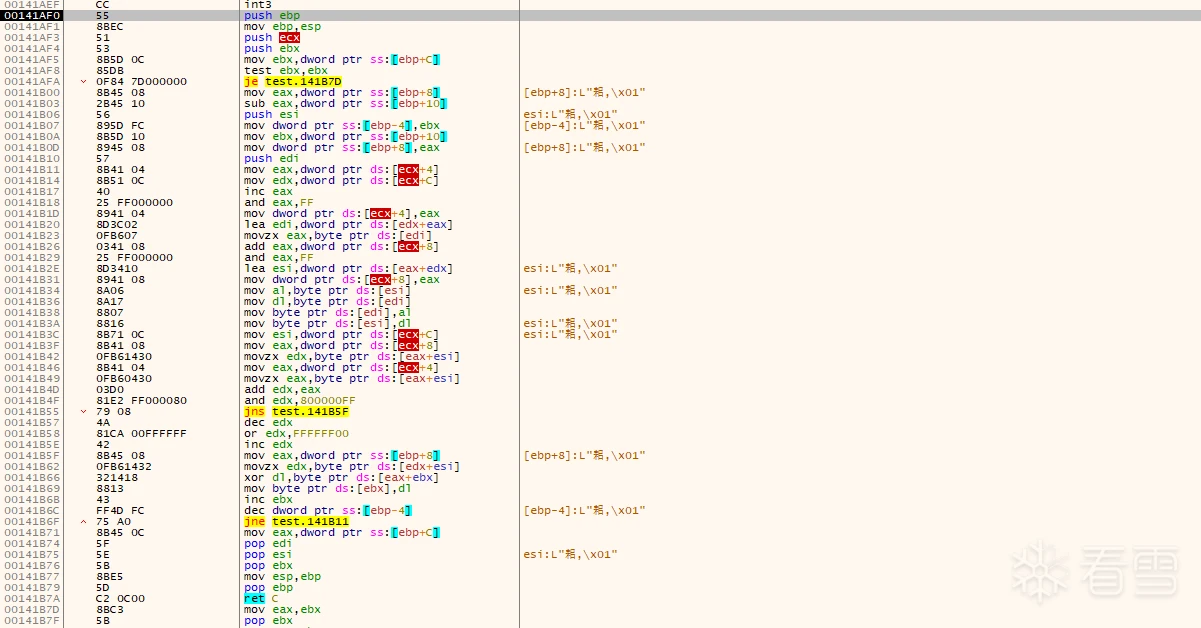The height and width of the screenshot is (628, 1201).
Task: Click the test ebx,ebx instruction
Action: (x=272, y=71)
